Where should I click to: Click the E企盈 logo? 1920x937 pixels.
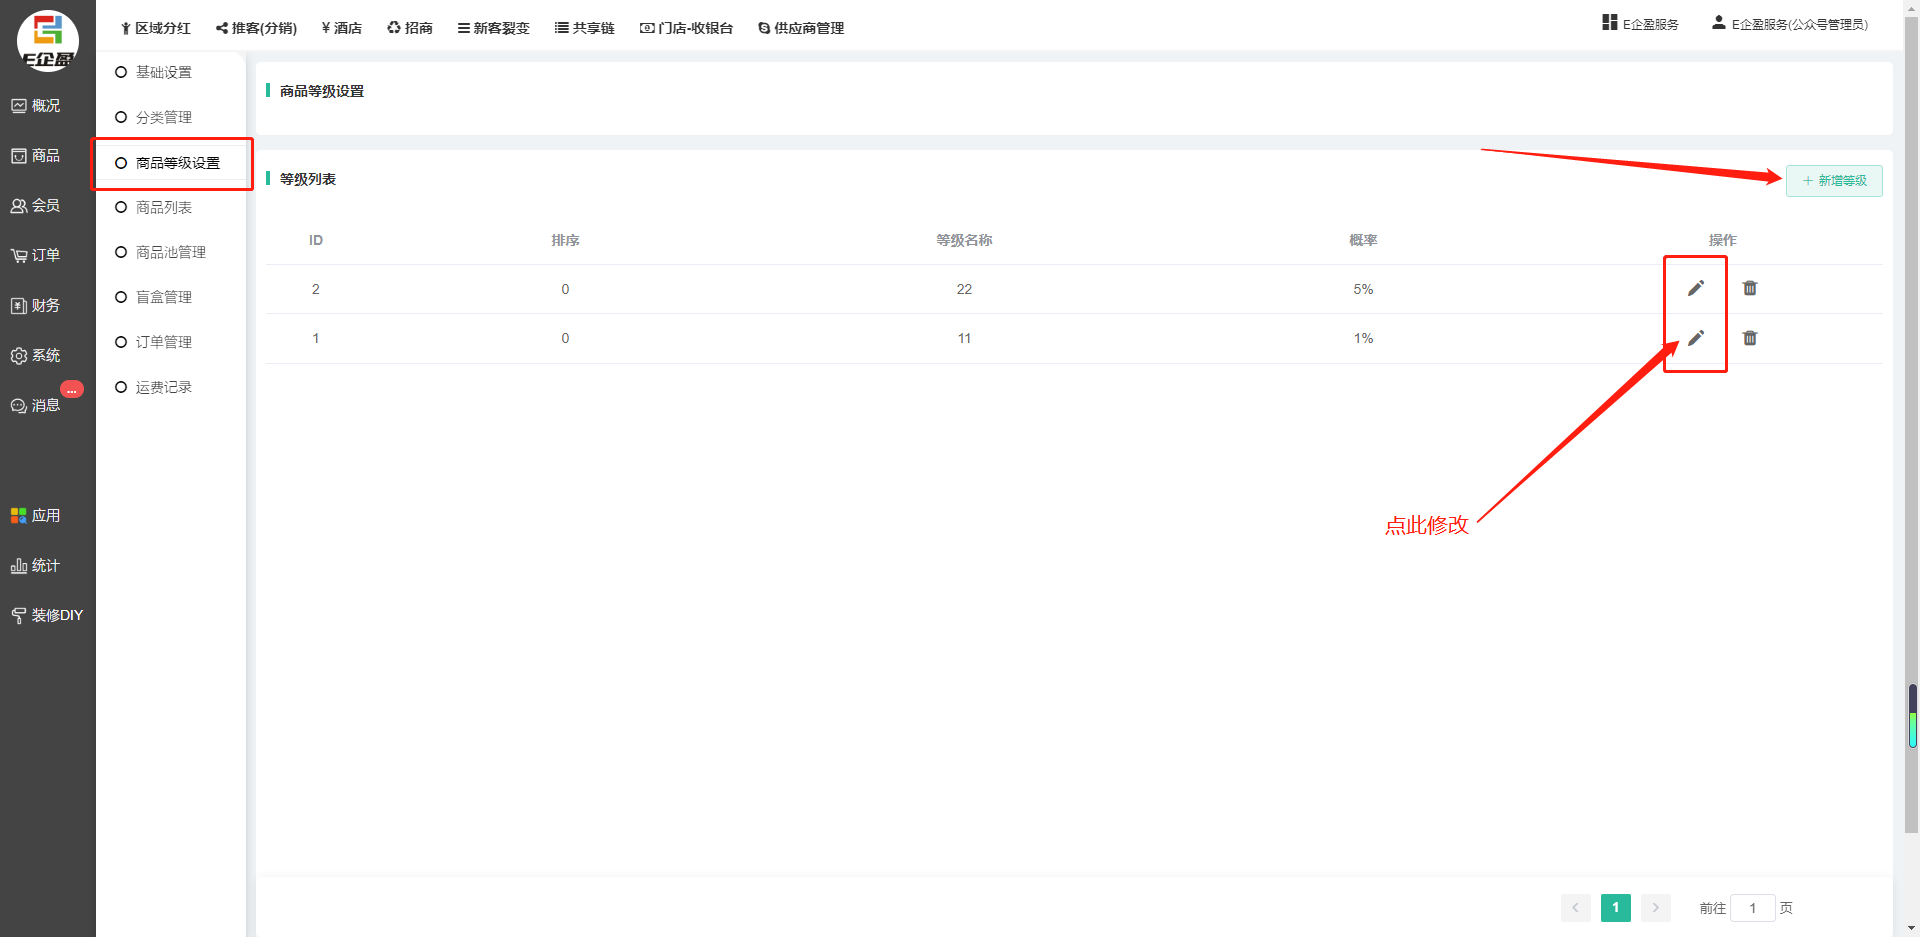(47, 41)
